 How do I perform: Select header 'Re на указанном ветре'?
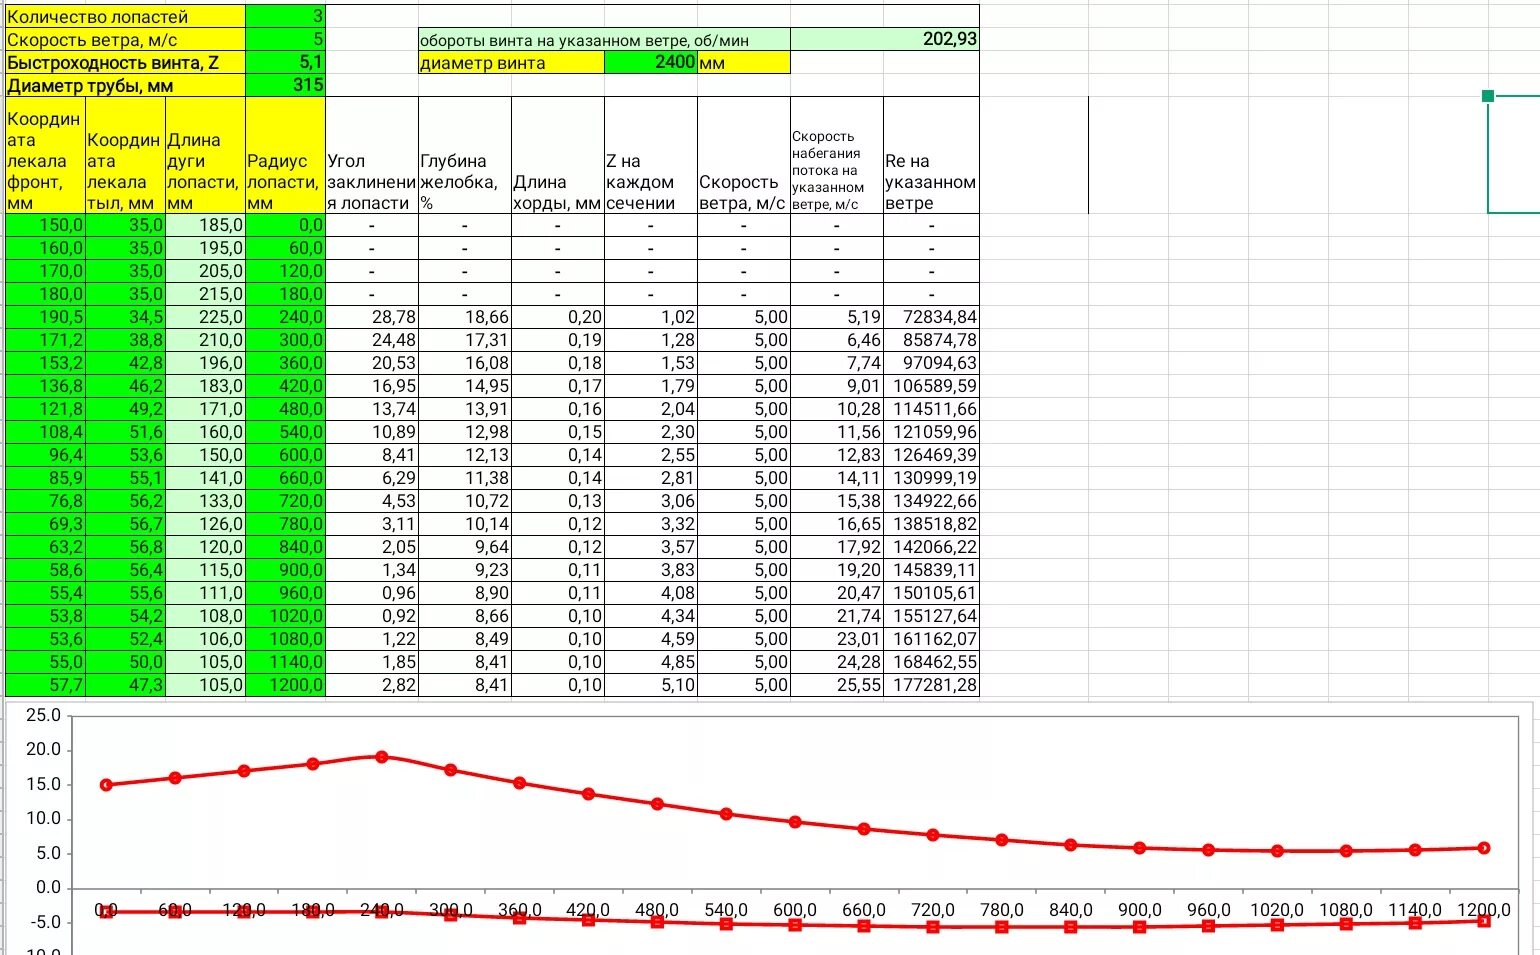pyautogui.click(x=931, y=156)
